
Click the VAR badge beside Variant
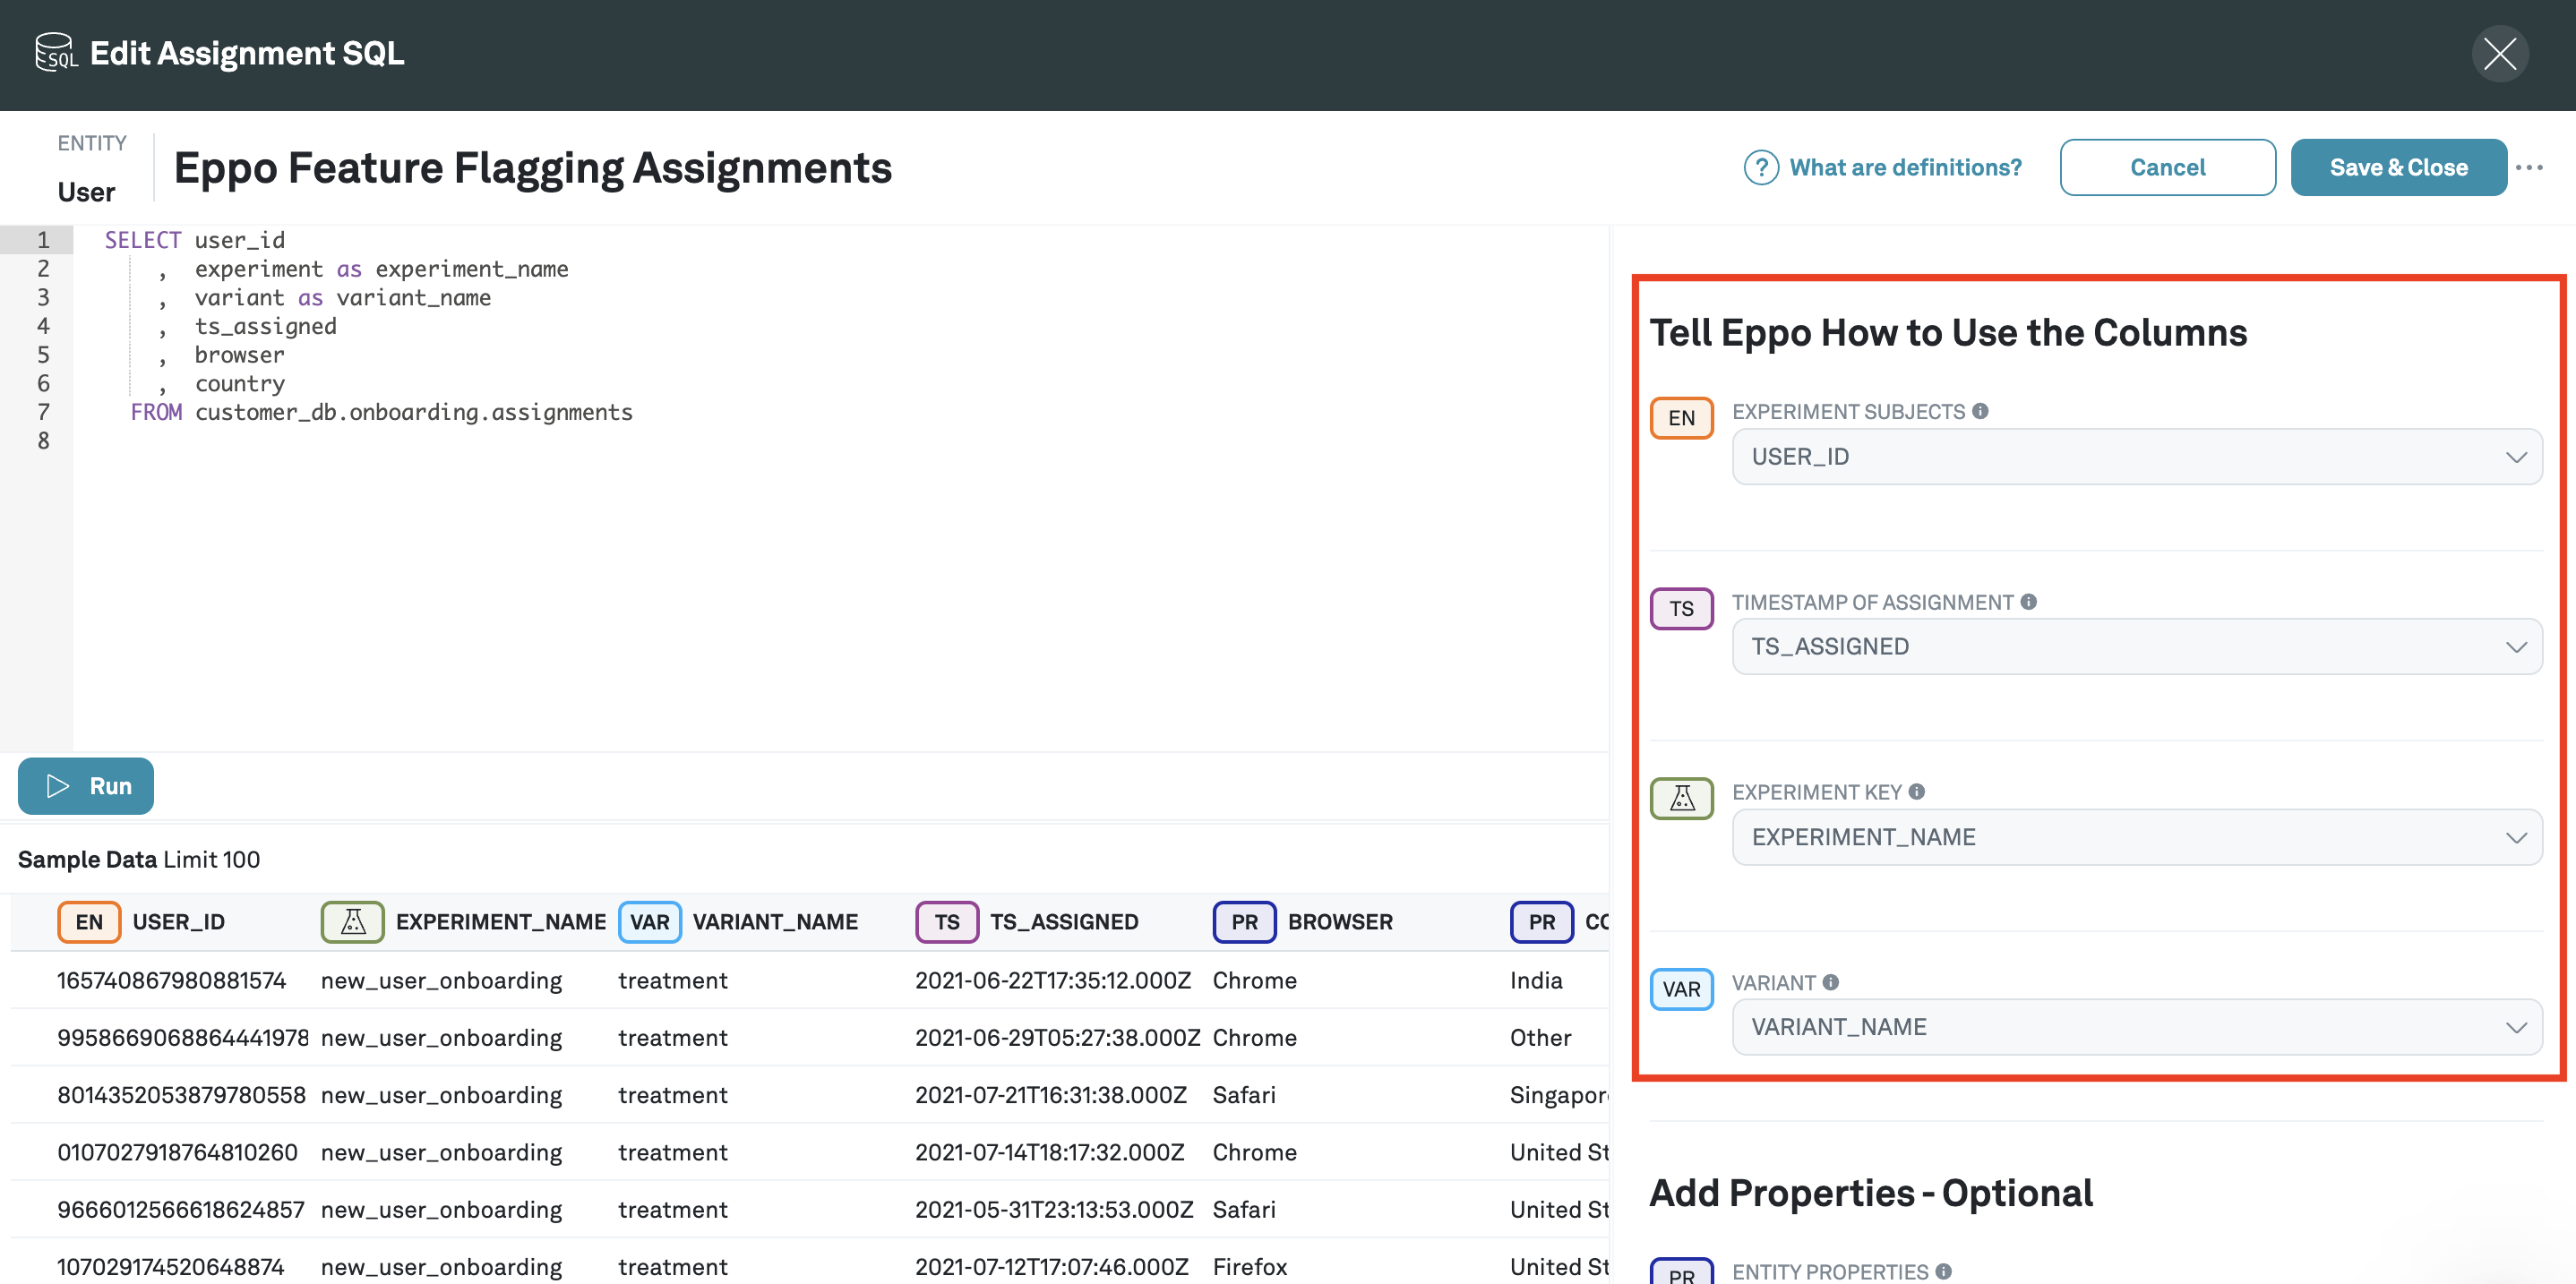point(1681,989)
